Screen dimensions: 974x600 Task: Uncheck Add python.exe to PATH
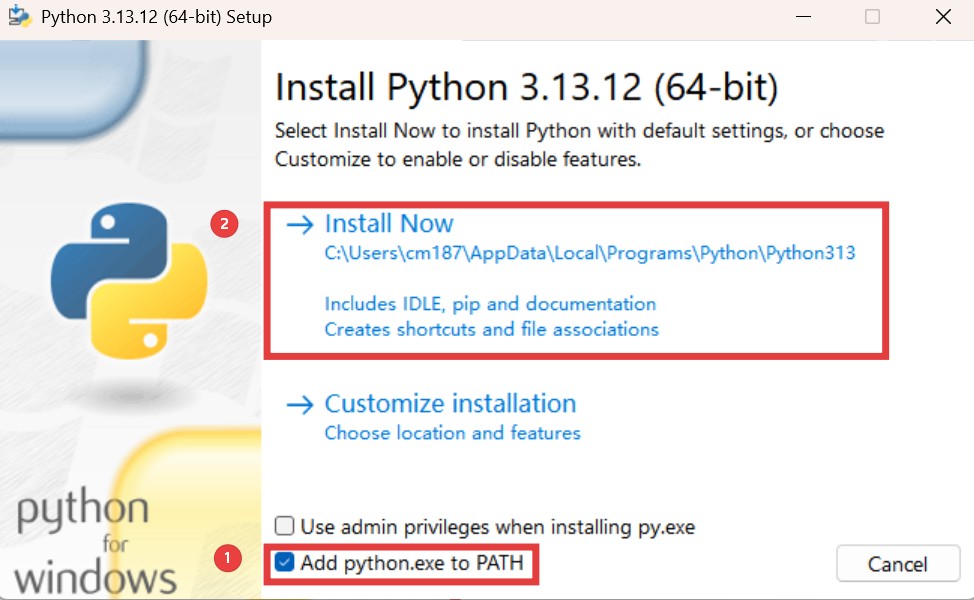[286, 563]
